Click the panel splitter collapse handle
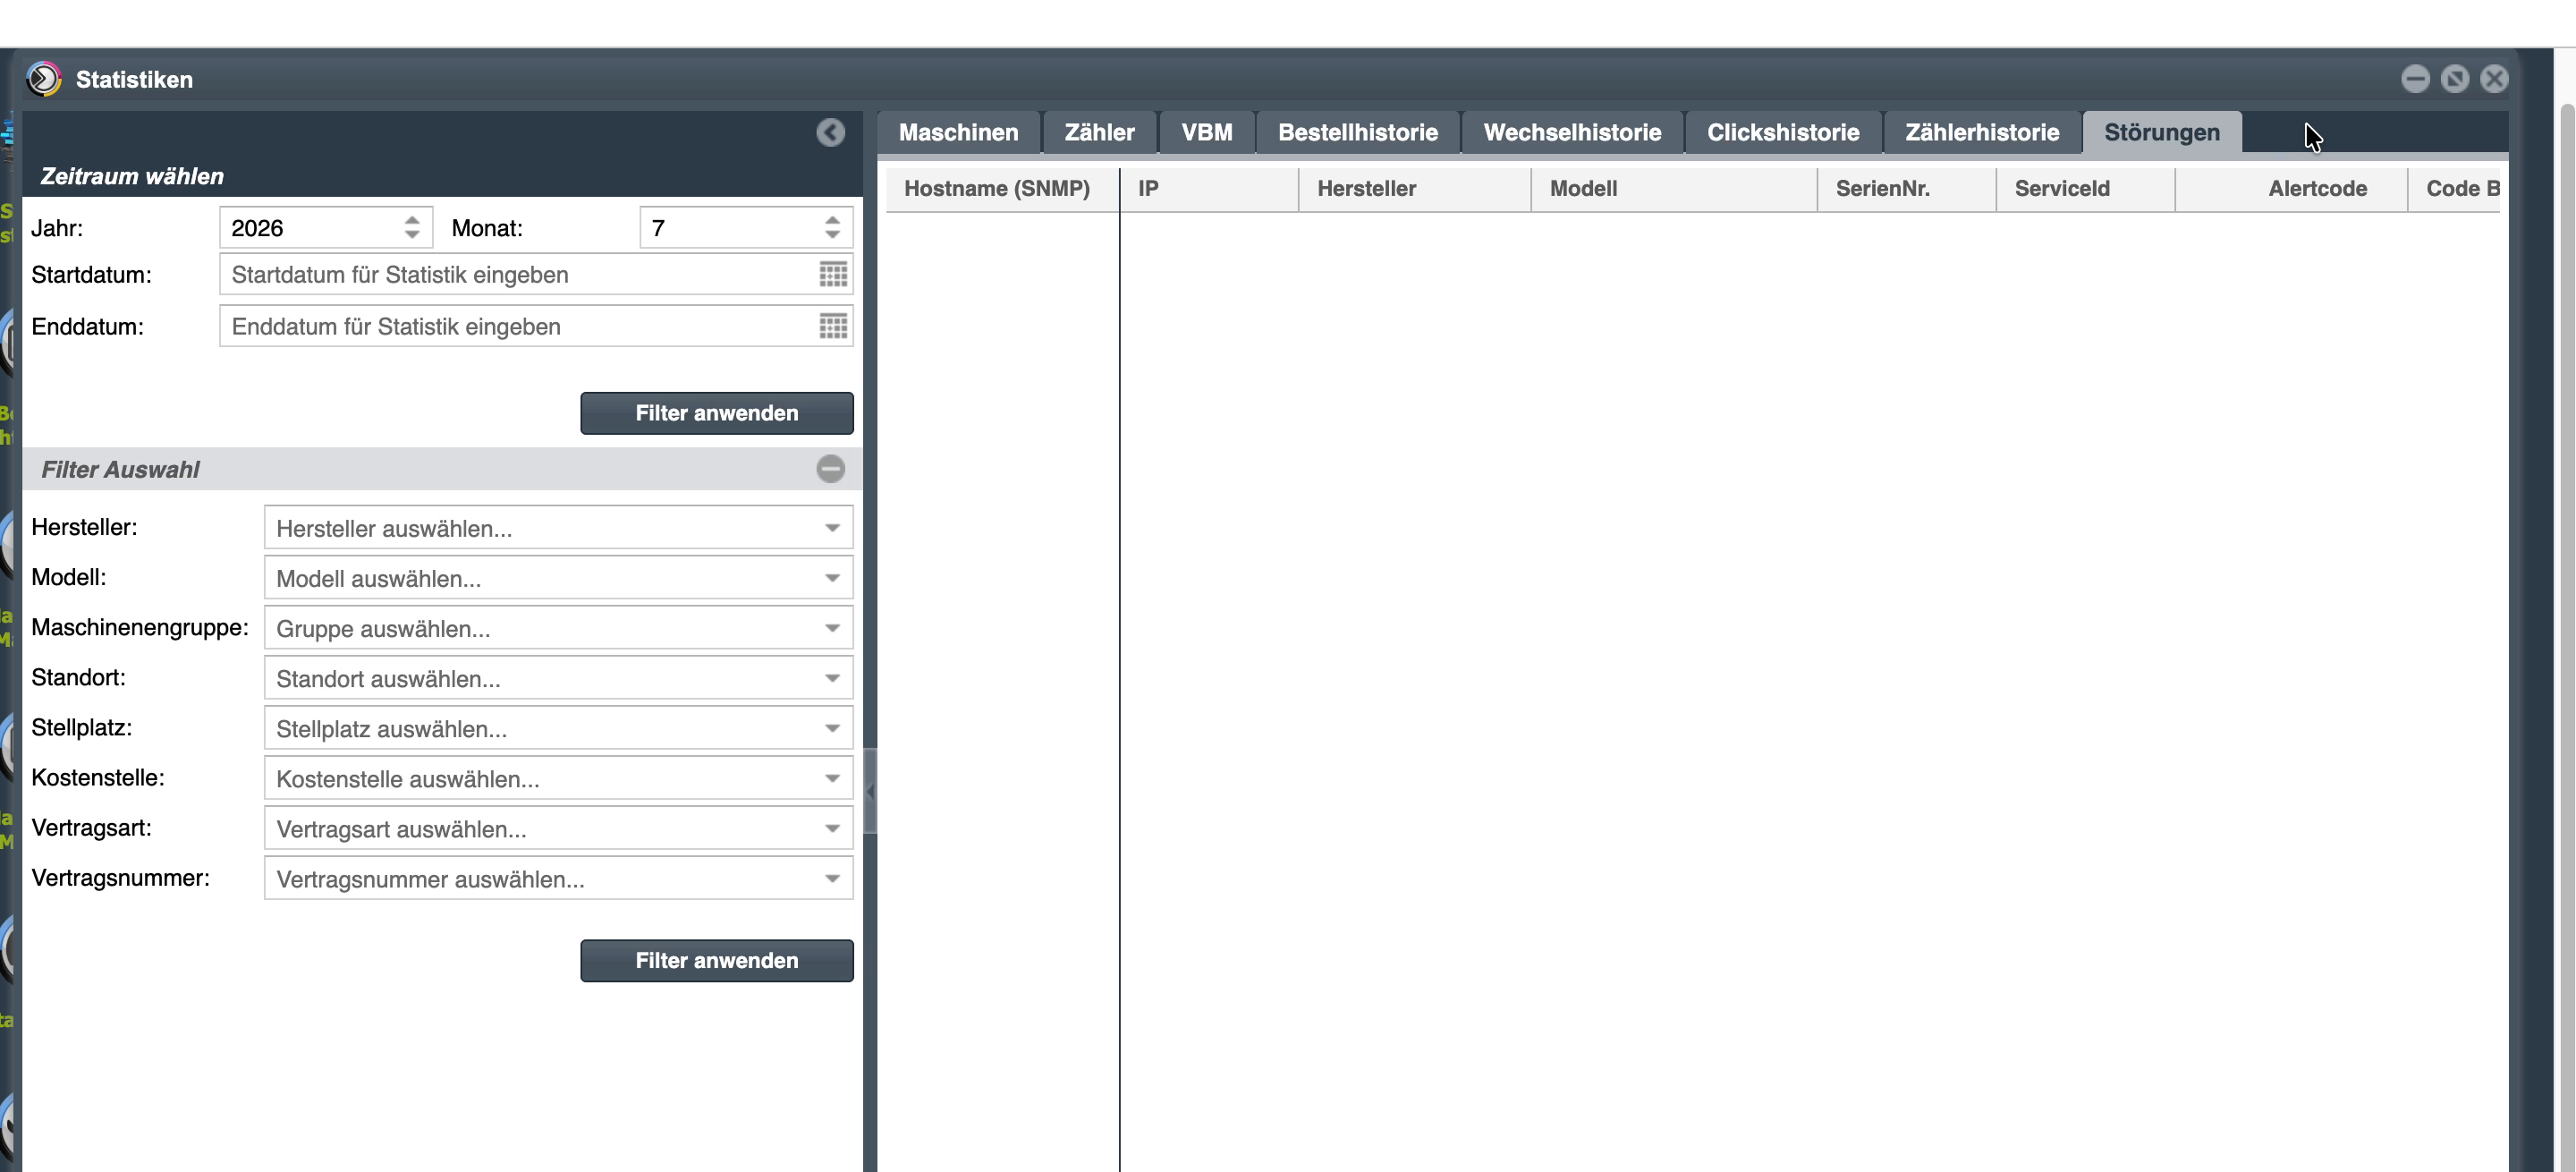 870,791
